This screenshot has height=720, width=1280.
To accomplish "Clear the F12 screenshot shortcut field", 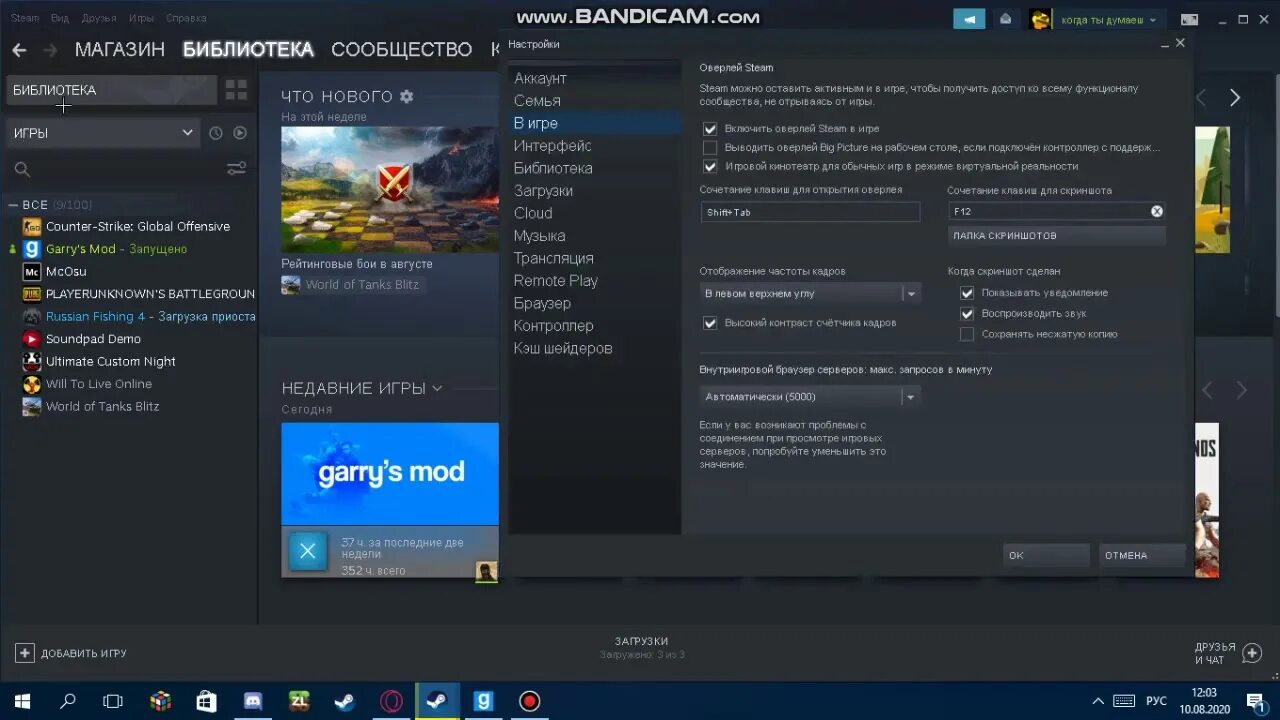I will point(1157,211).
